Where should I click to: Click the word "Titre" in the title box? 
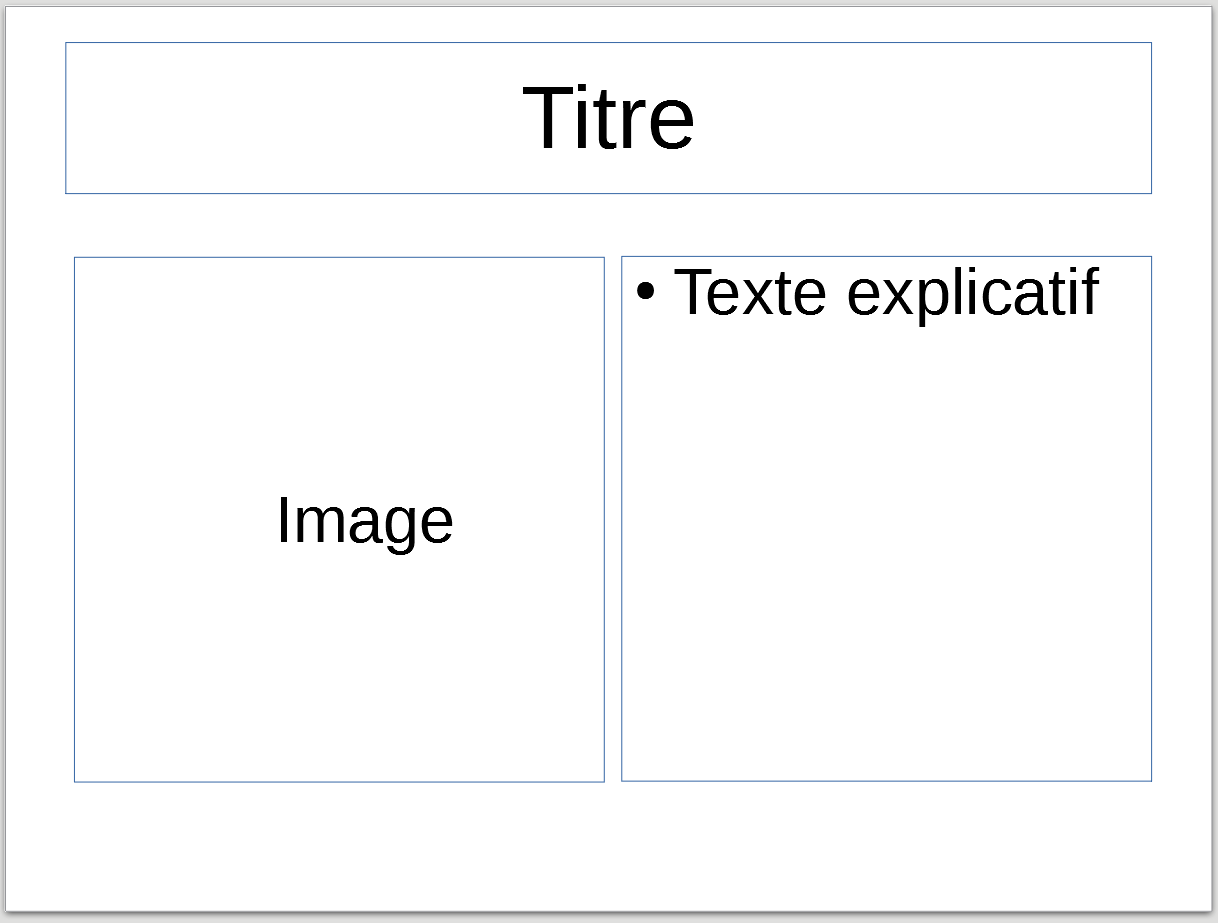[608, 118]
